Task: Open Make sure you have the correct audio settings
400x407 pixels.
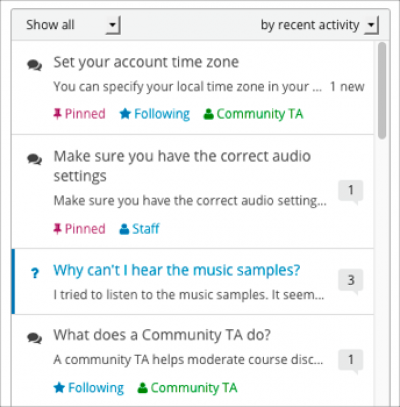Action: [x=182, y=166]
